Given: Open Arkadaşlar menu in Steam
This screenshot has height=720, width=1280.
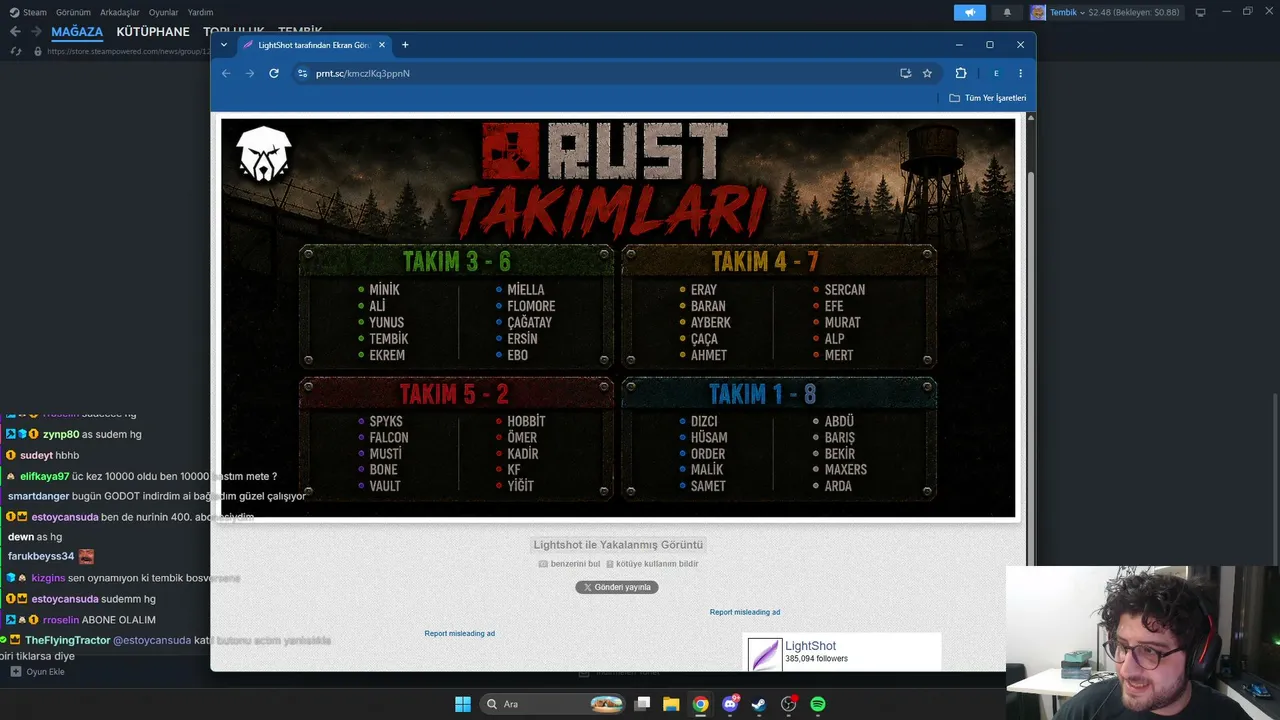Looking at the screenshot, I should [x=120, y=12].
